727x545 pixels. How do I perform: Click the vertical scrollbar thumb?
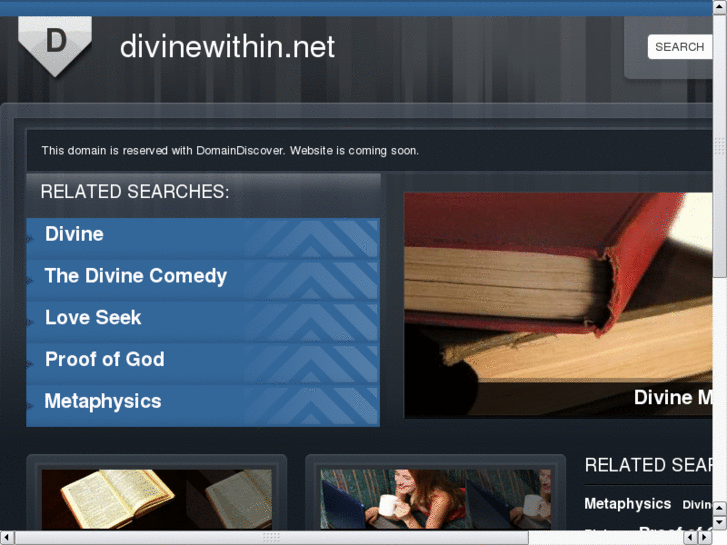coord(720,146)
